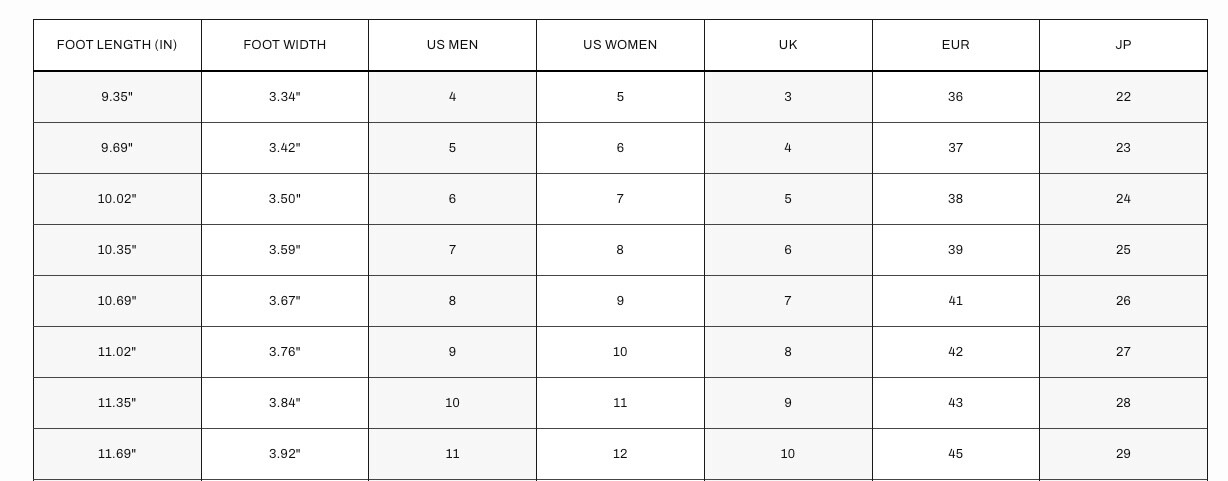Select JP size 27 cell
Viewport: 1228px width, 481px height.
(1123, 352)
